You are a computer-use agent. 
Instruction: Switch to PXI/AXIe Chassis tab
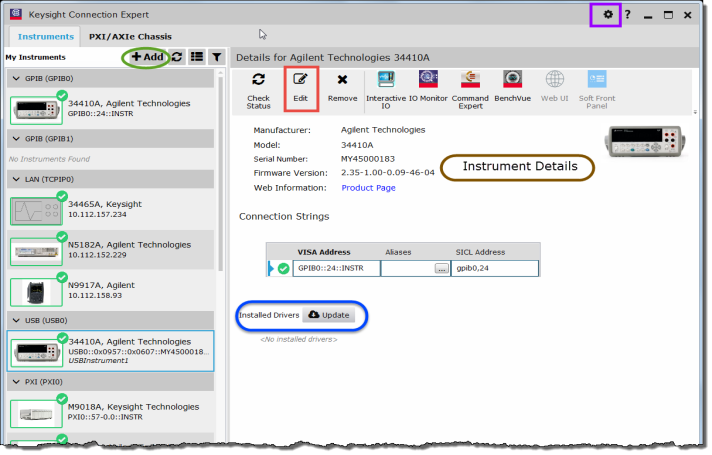[x=130, y=37]
